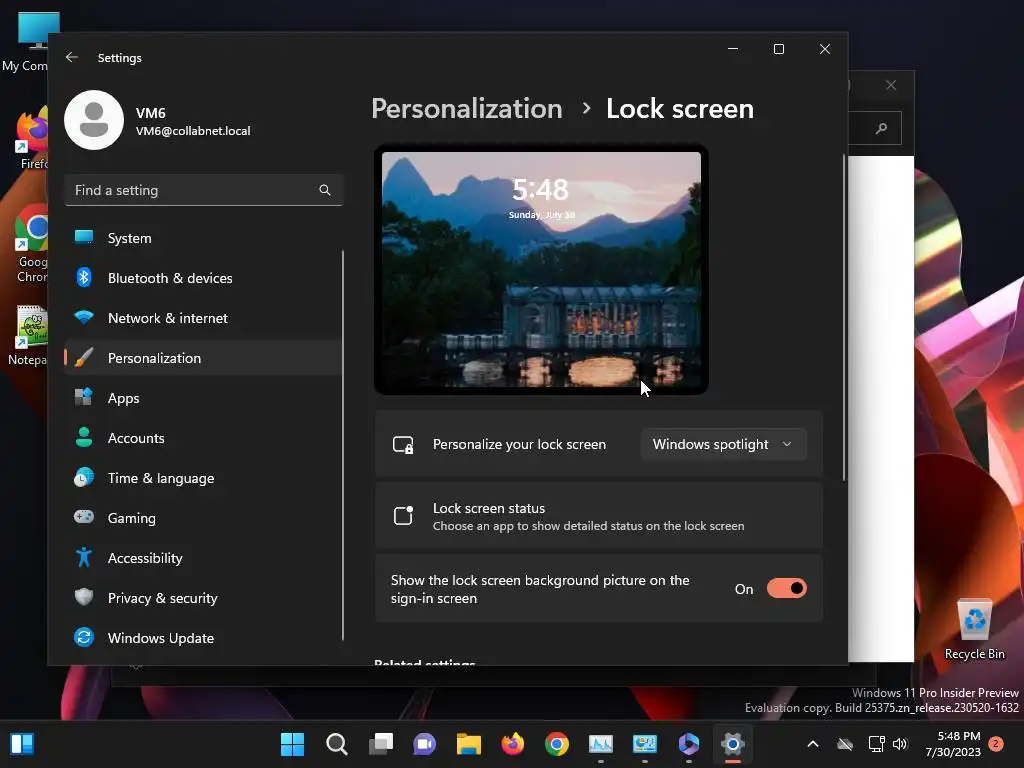Click the VM6 profile avatar
This screenshot has height=768, width=1024.
click(x=94, y=120)
